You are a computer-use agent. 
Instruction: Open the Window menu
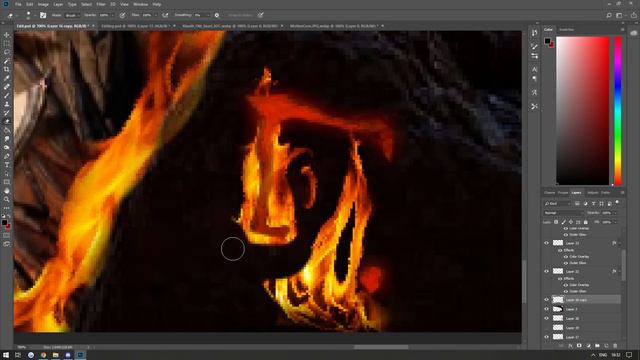[x=140, y=4]
